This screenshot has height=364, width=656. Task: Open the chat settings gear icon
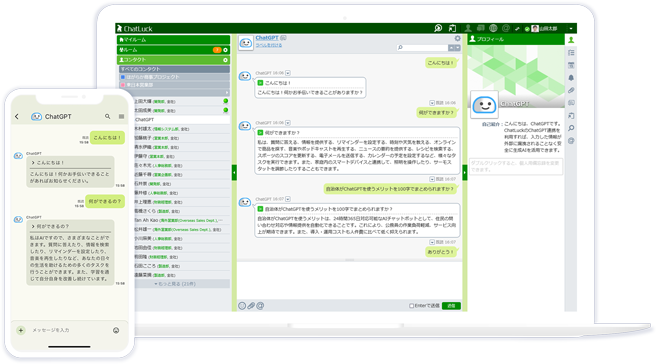[x=458, y=38]
